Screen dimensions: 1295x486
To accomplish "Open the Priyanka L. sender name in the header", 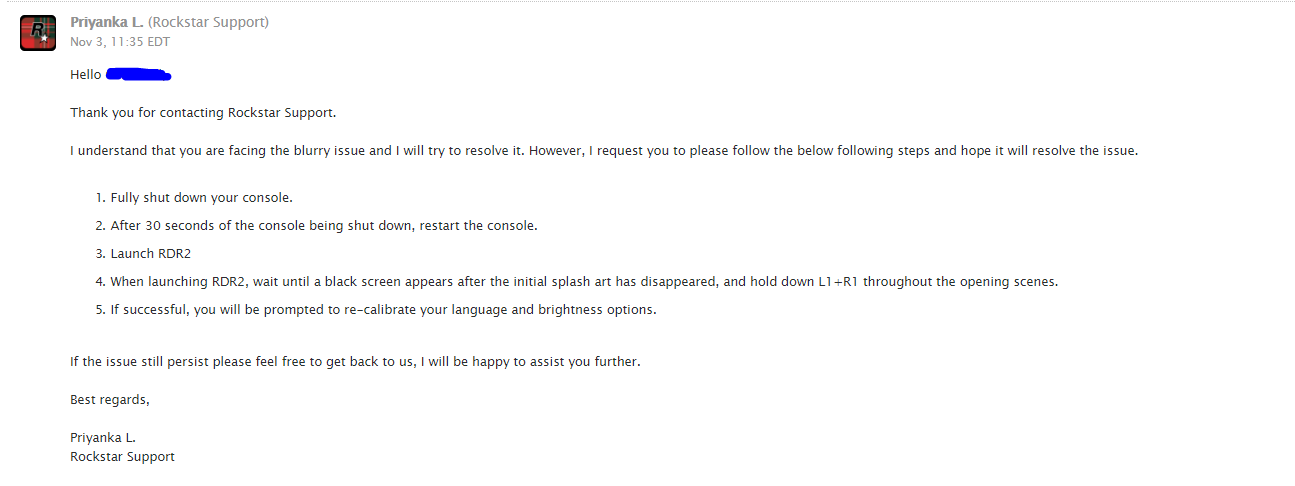I will tap(107, 22).
